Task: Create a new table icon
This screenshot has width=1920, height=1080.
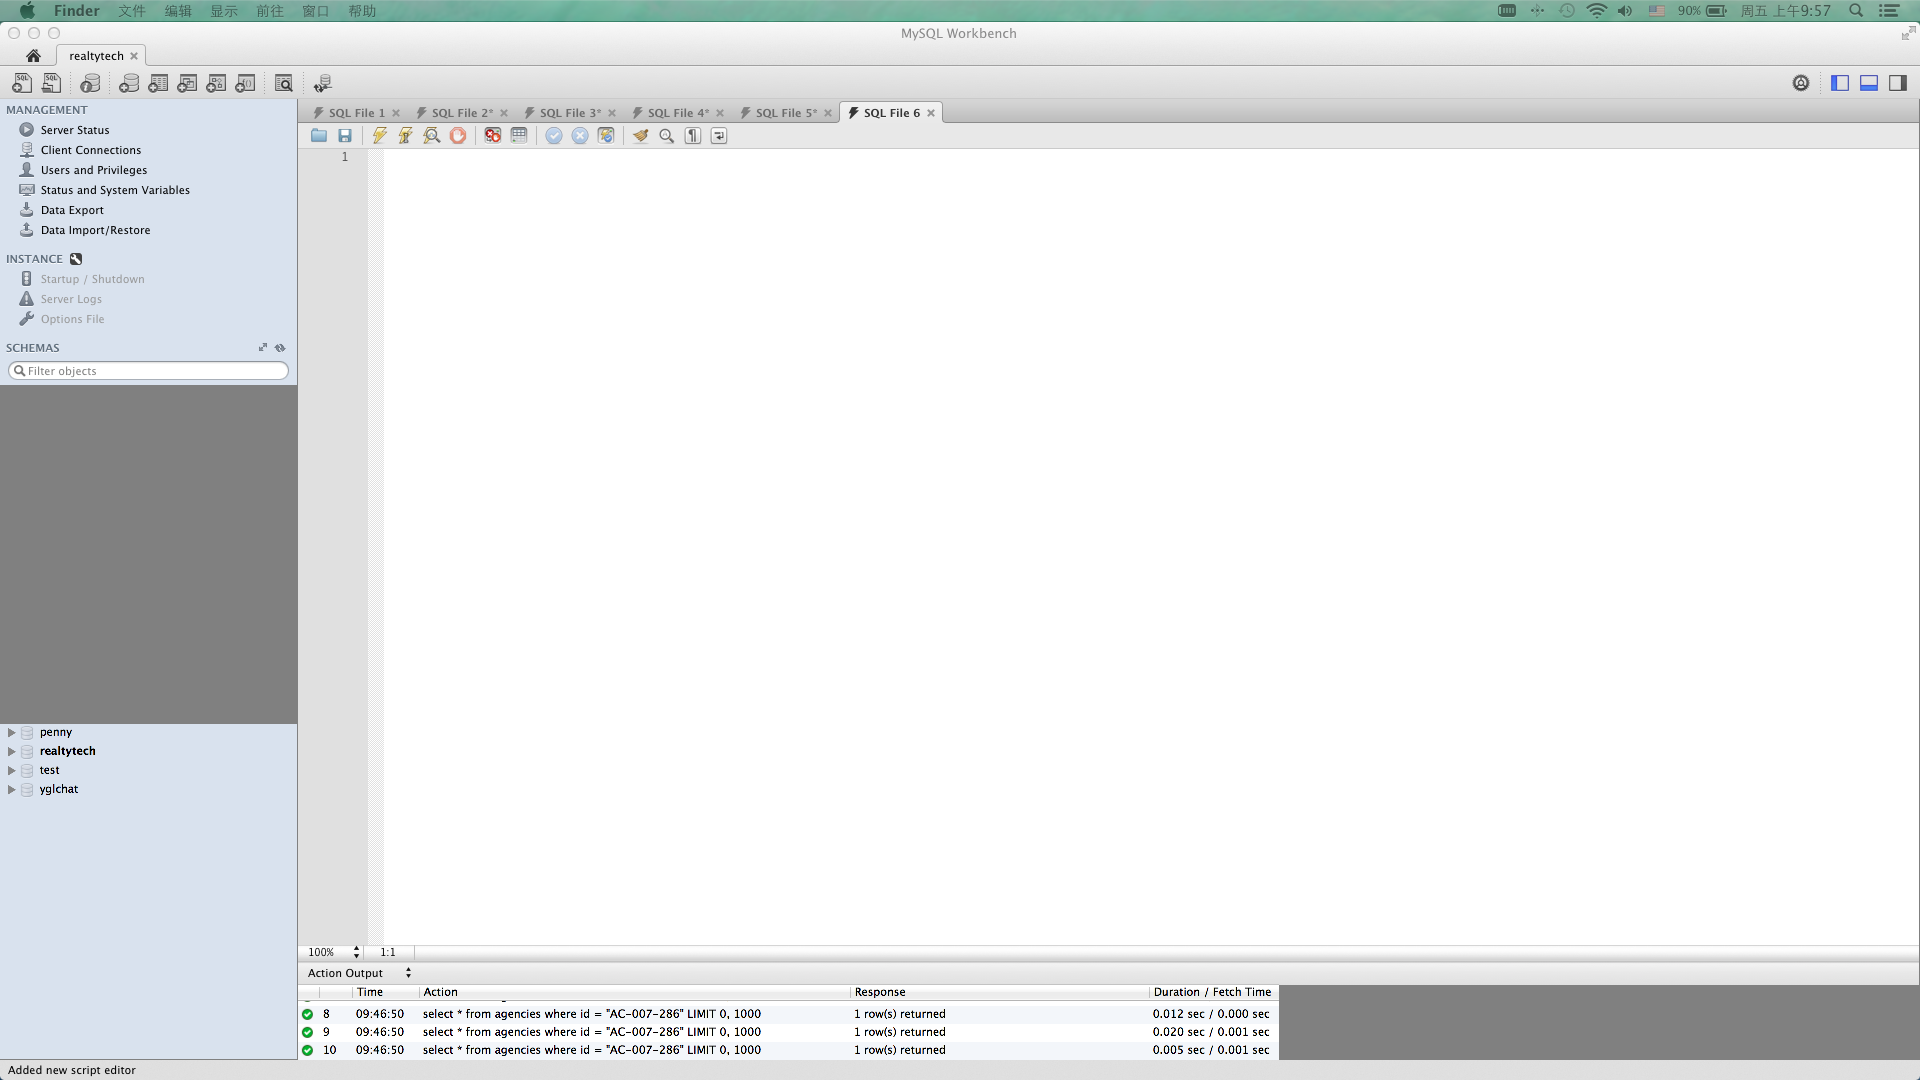Action: click(x=158, y=83)
